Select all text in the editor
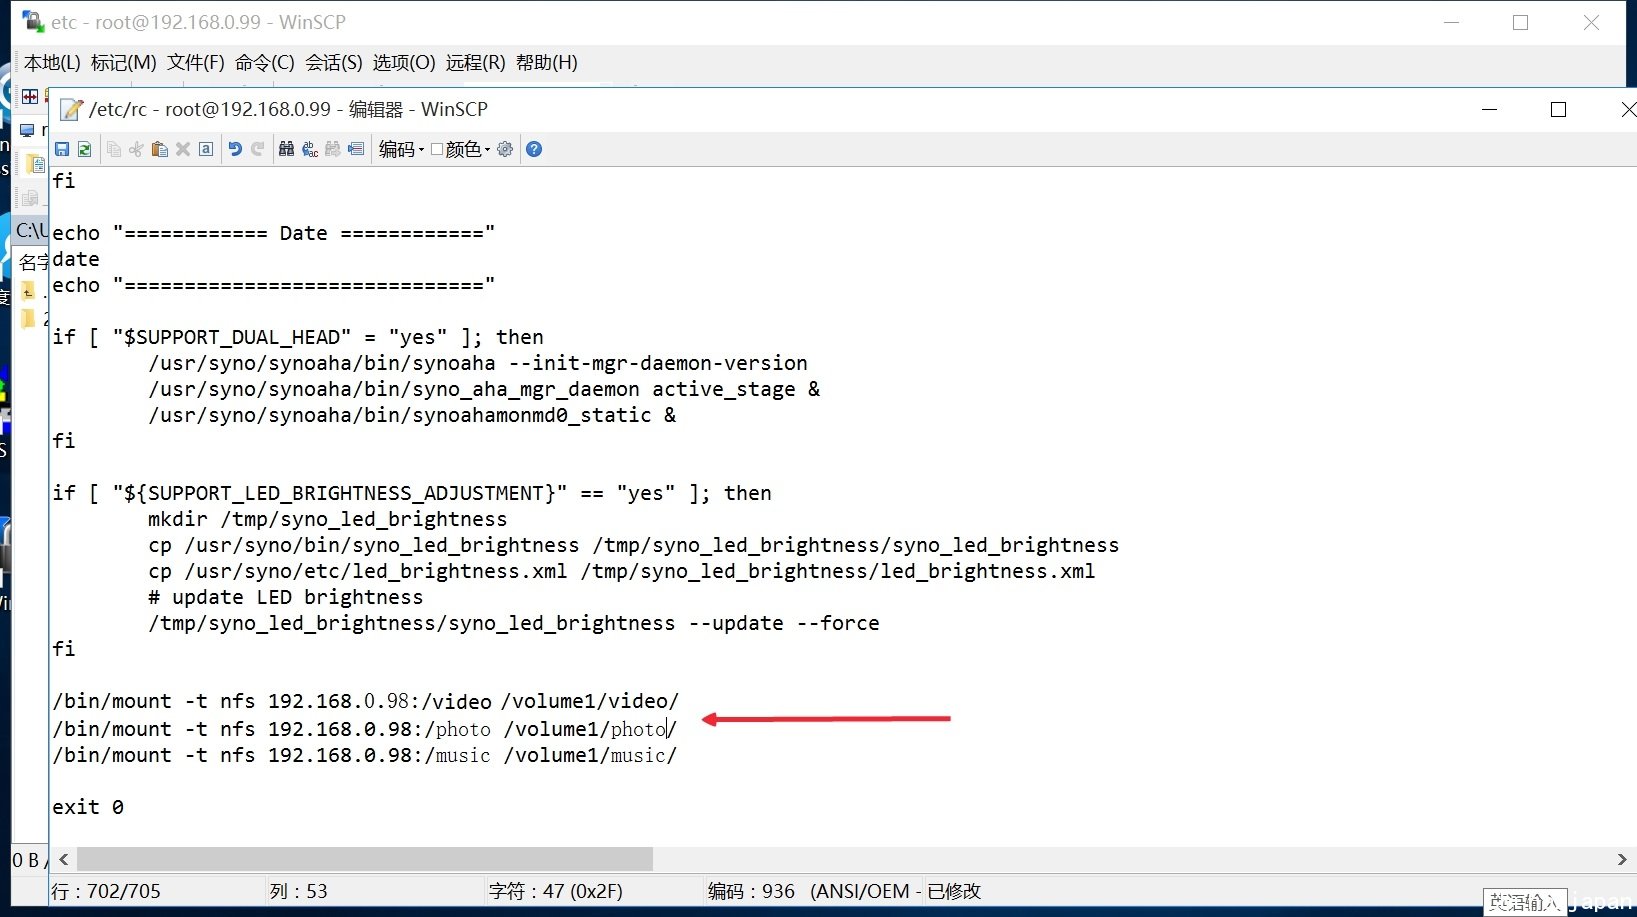Viewport: 1637px width, 917px height. 206,149
